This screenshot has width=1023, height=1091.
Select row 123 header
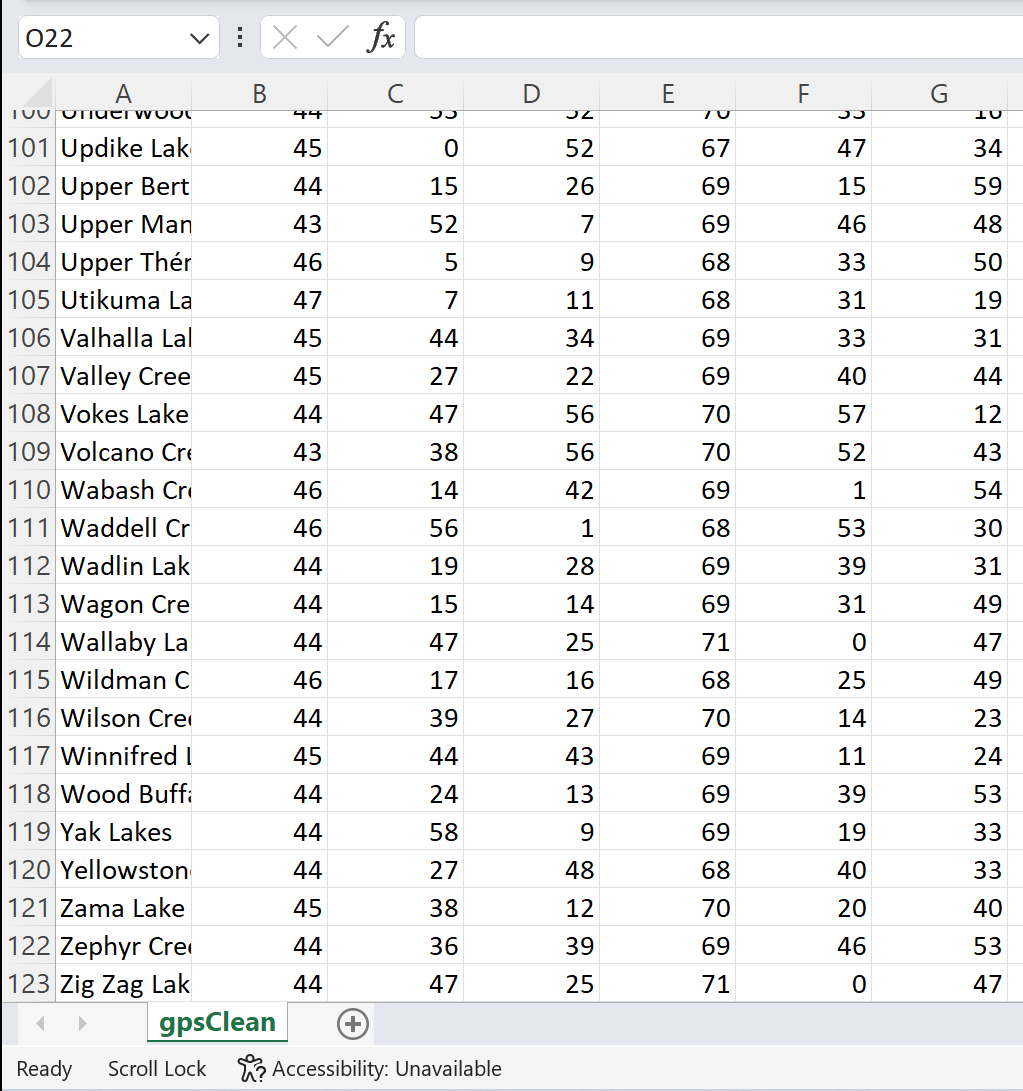click(29, 983)
